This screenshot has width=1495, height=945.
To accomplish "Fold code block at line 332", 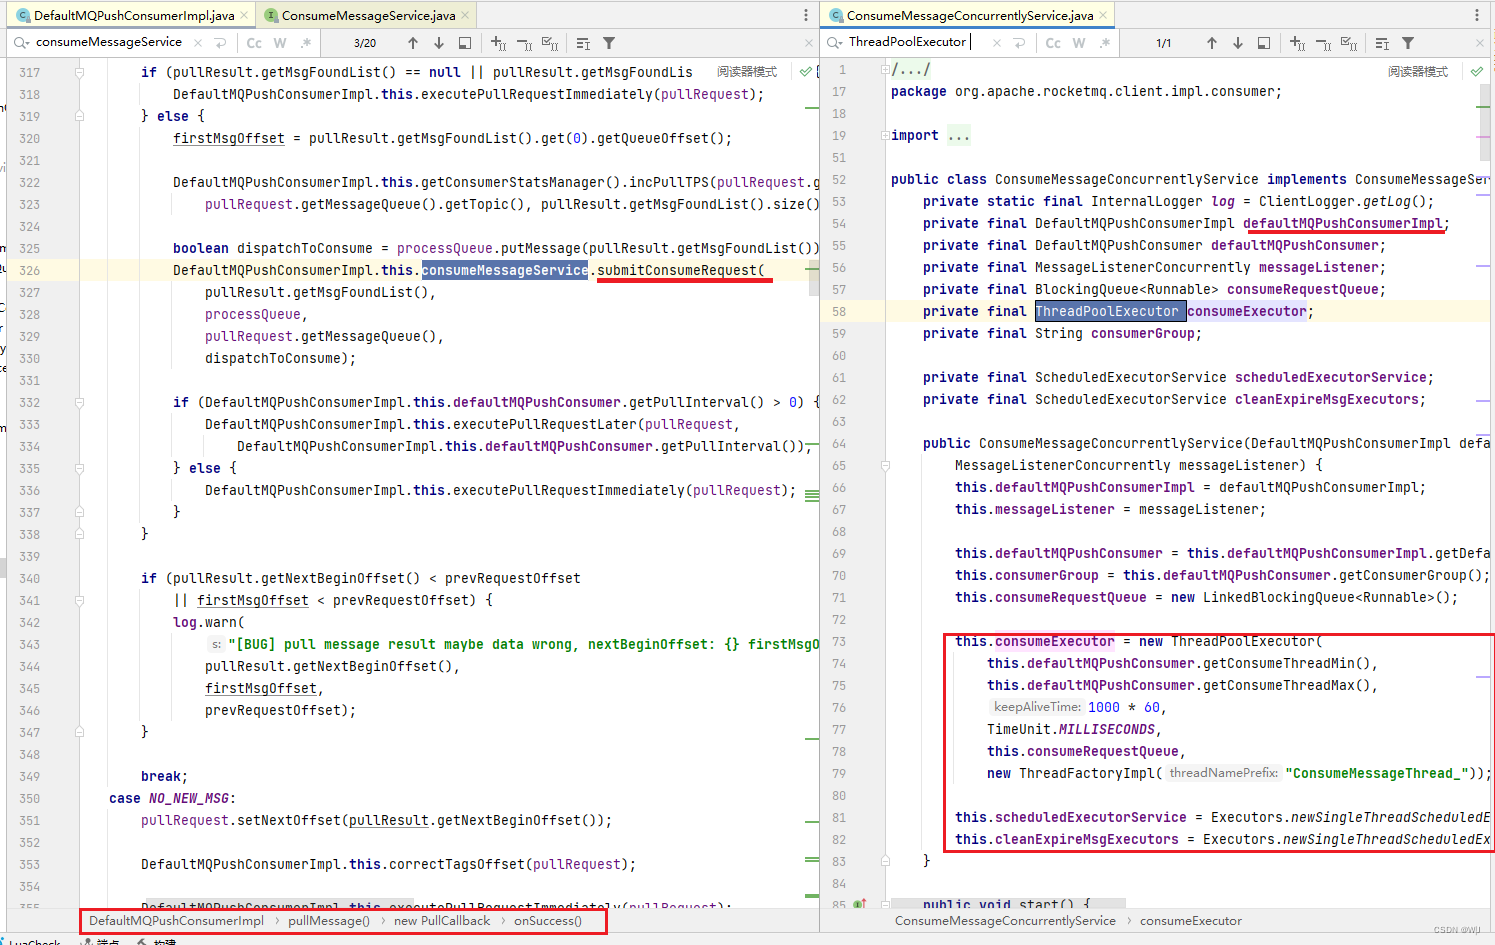I will click(79, 402).
